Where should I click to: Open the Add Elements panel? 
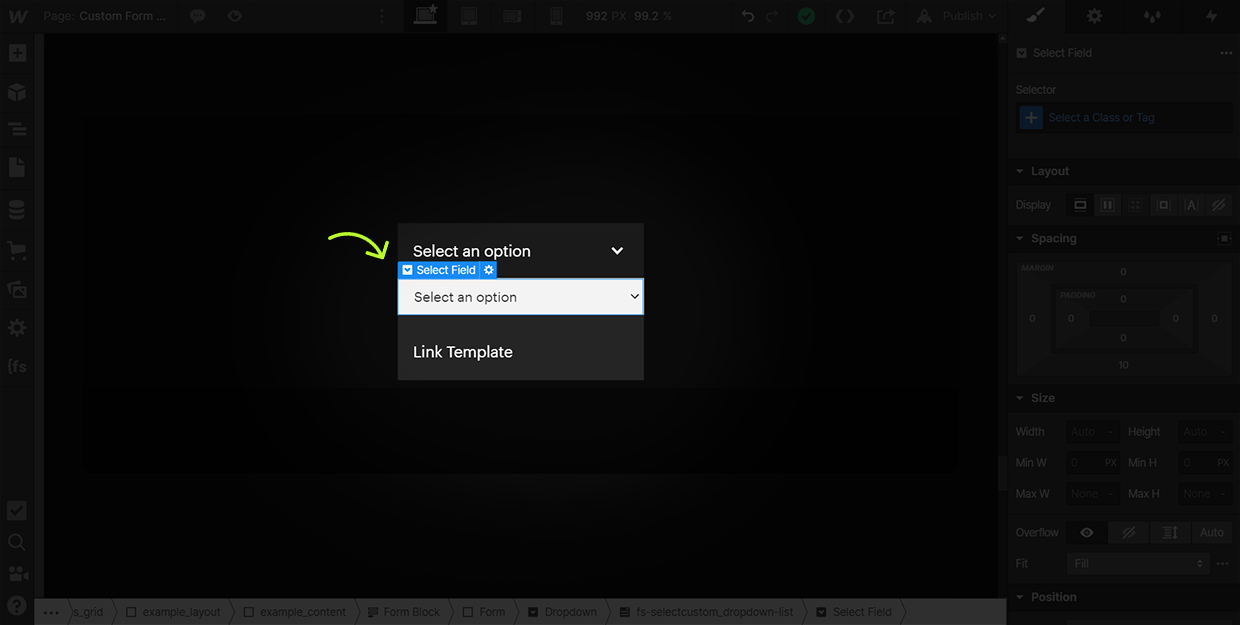click(x=17, y=54)
